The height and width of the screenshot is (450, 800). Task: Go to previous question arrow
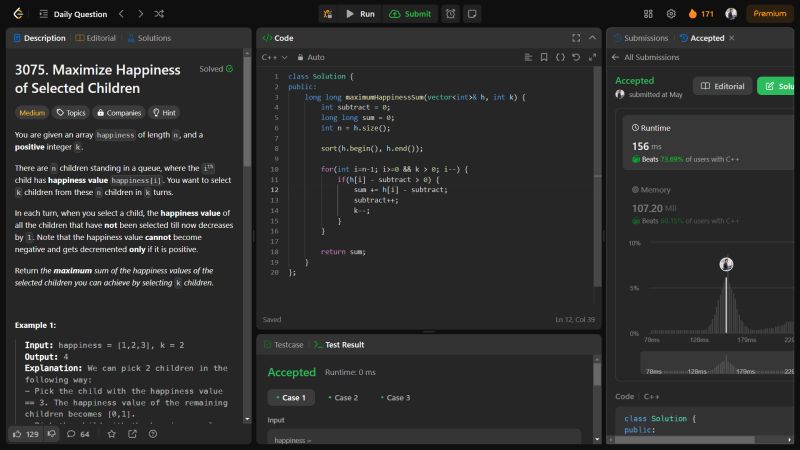click(x=121, y=14)
